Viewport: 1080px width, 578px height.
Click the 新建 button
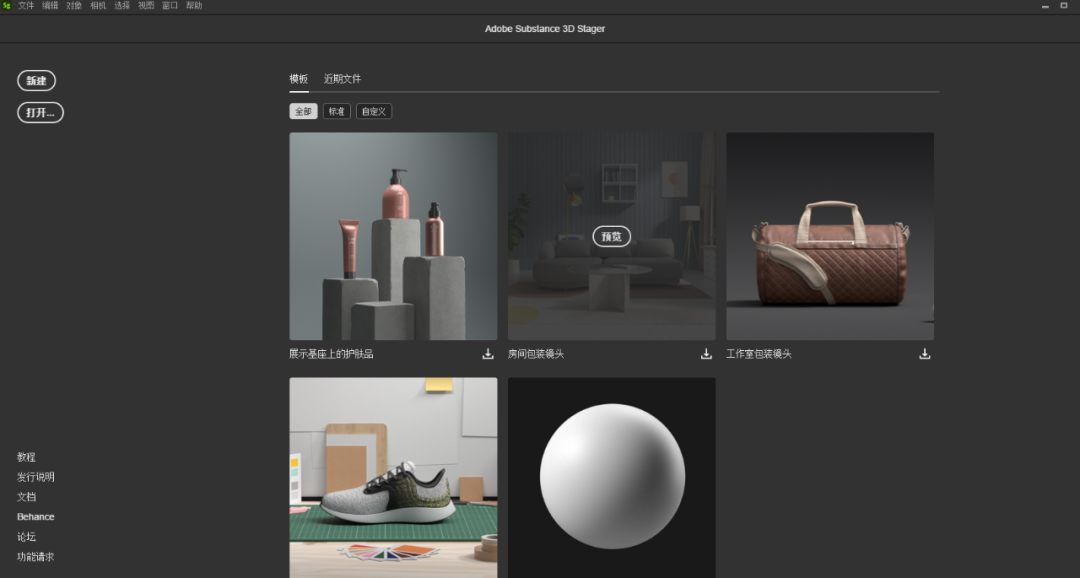click(x=37, y=81)
